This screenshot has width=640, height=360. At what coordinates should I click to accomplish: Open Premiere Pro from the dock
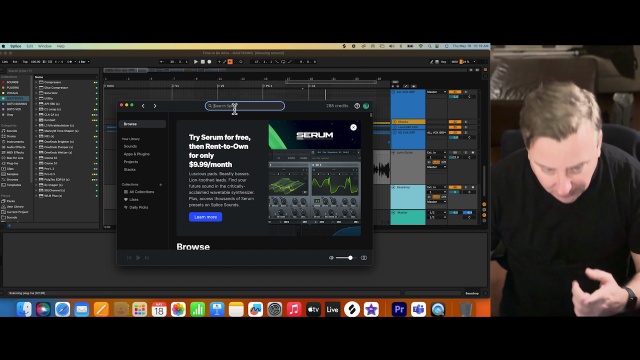click(399, 309)
